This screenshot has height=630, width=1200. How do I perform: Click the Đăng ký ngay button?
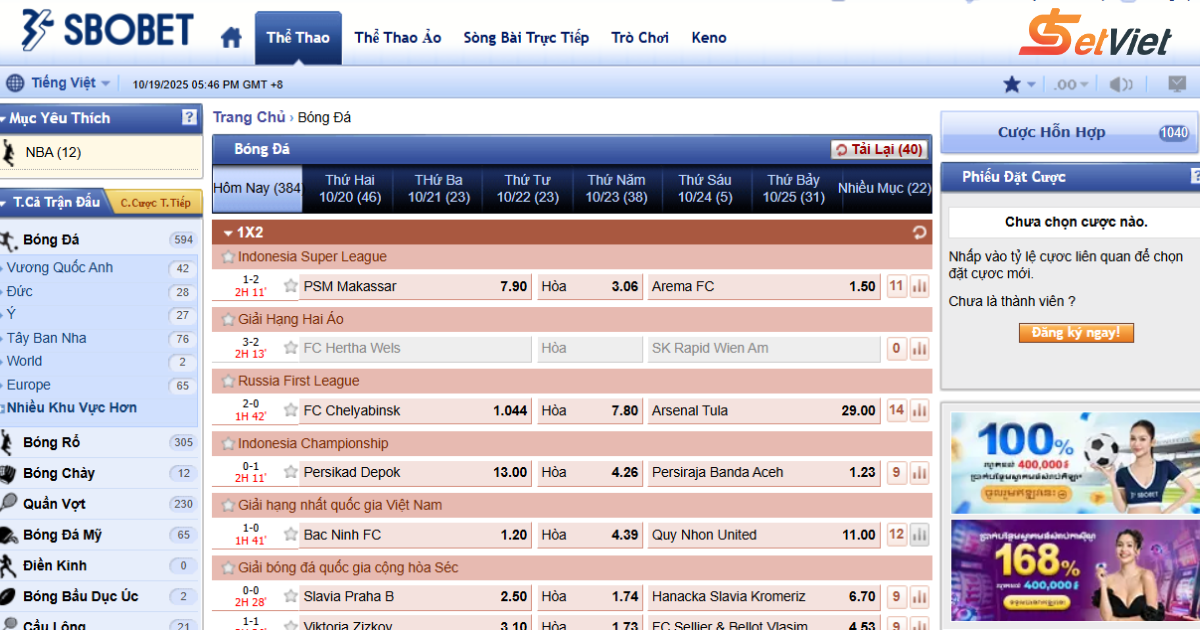click(x=1076, y=333)
